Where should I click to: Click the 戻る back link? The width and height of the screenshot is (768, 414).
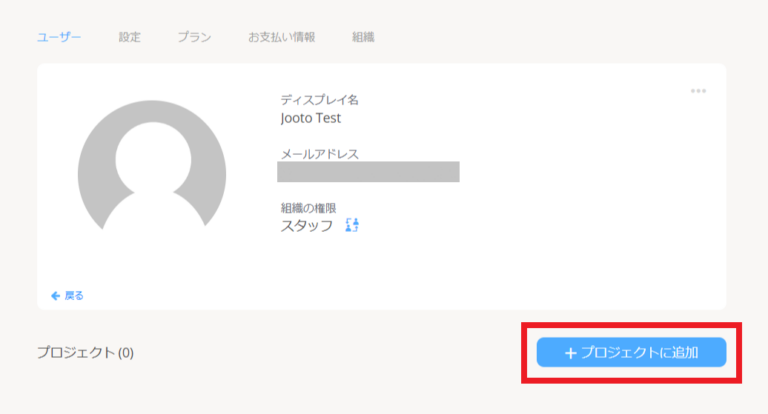[67, 295]
